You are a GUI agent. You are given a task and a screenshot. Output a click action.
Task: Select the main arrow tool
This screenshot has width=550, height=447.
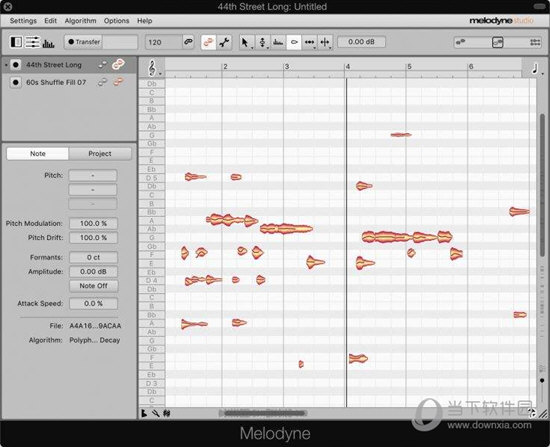point(245,42)
